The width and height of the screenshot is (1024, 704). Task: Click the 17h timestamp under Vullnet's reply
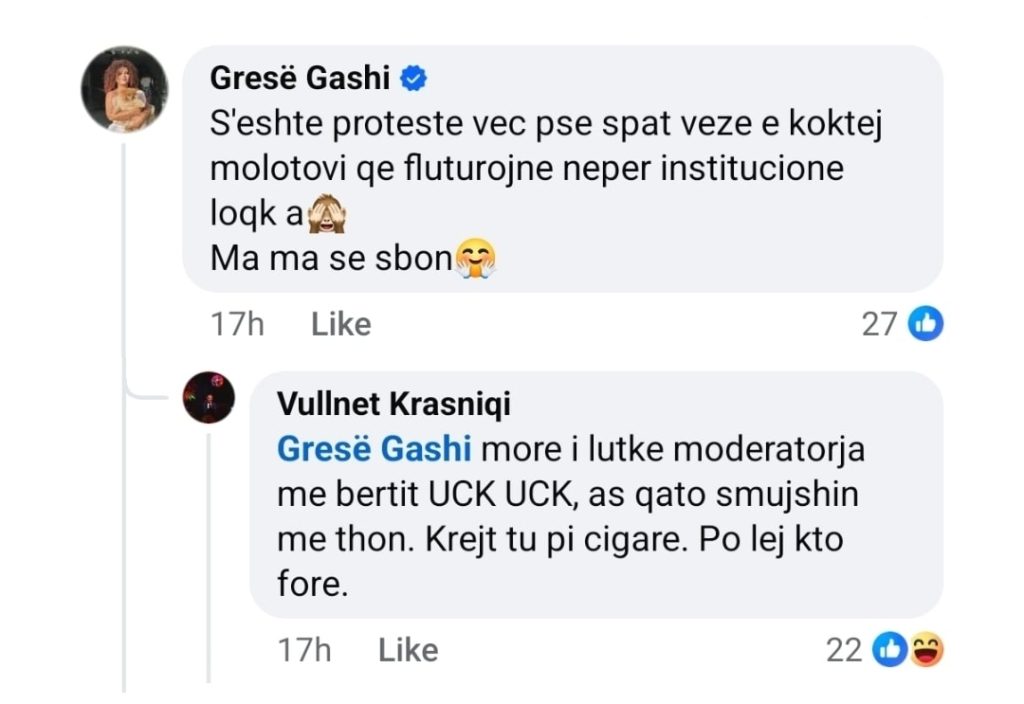coord(304,651)
